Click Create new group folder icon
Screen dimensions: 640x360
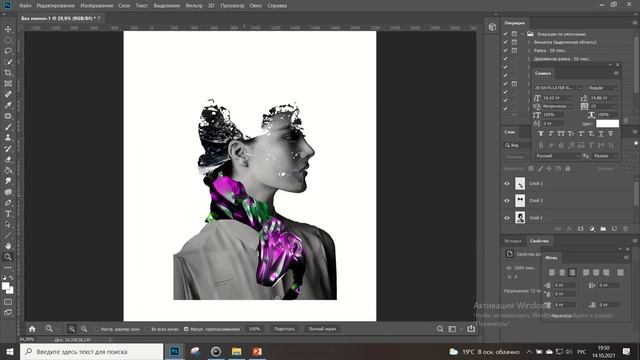tap(603, 229)
